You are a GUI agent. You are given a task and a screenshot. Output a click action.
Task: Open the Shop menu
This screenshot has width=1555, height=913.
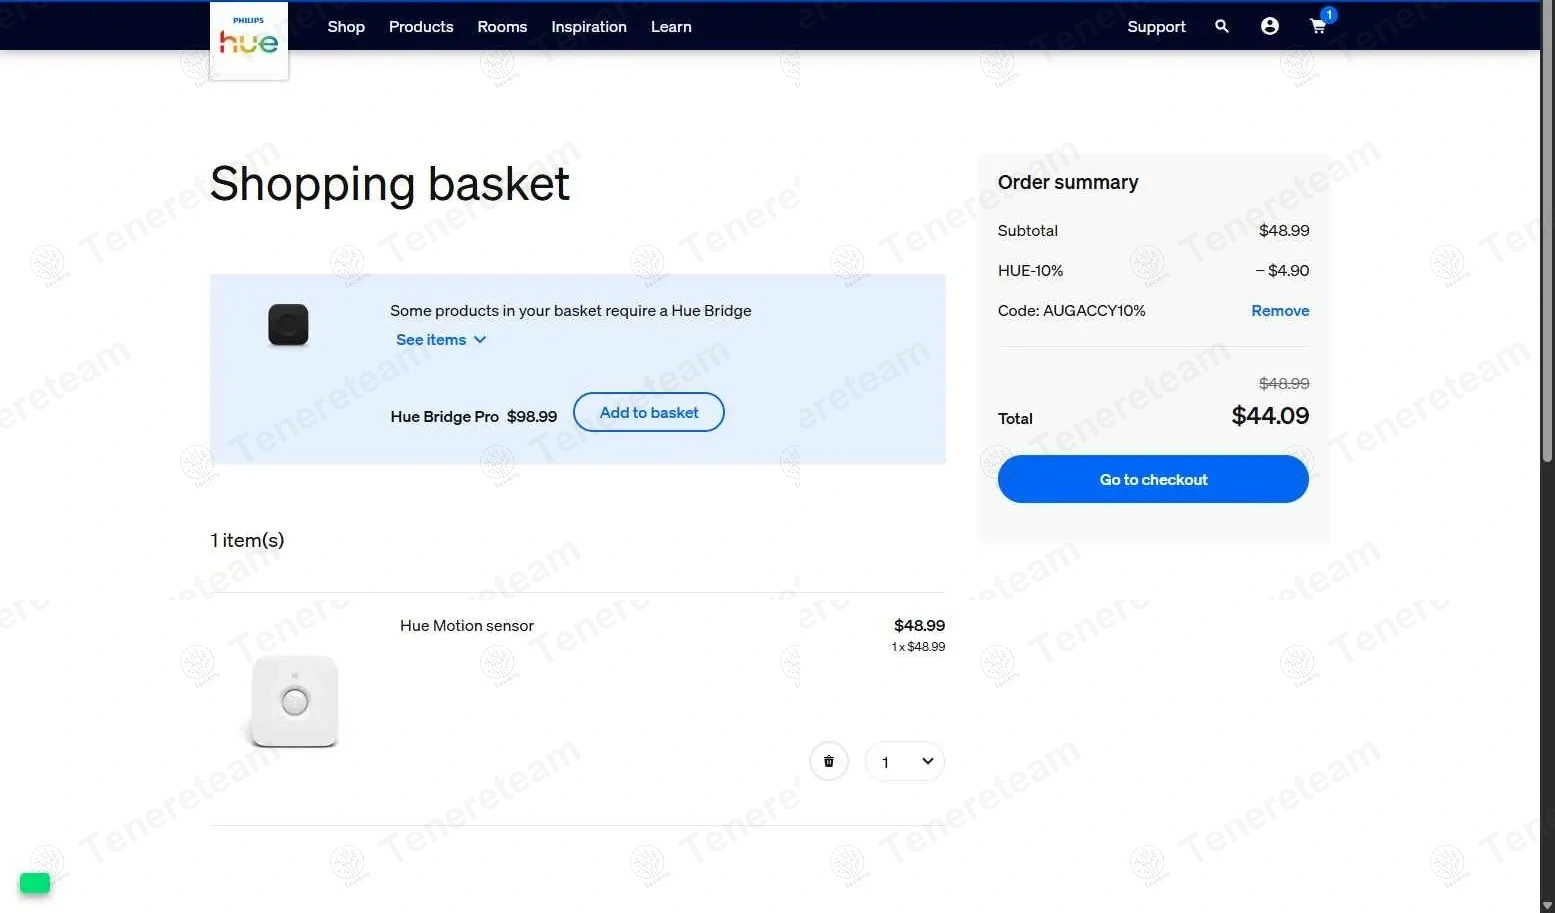[x=346, y=27]
